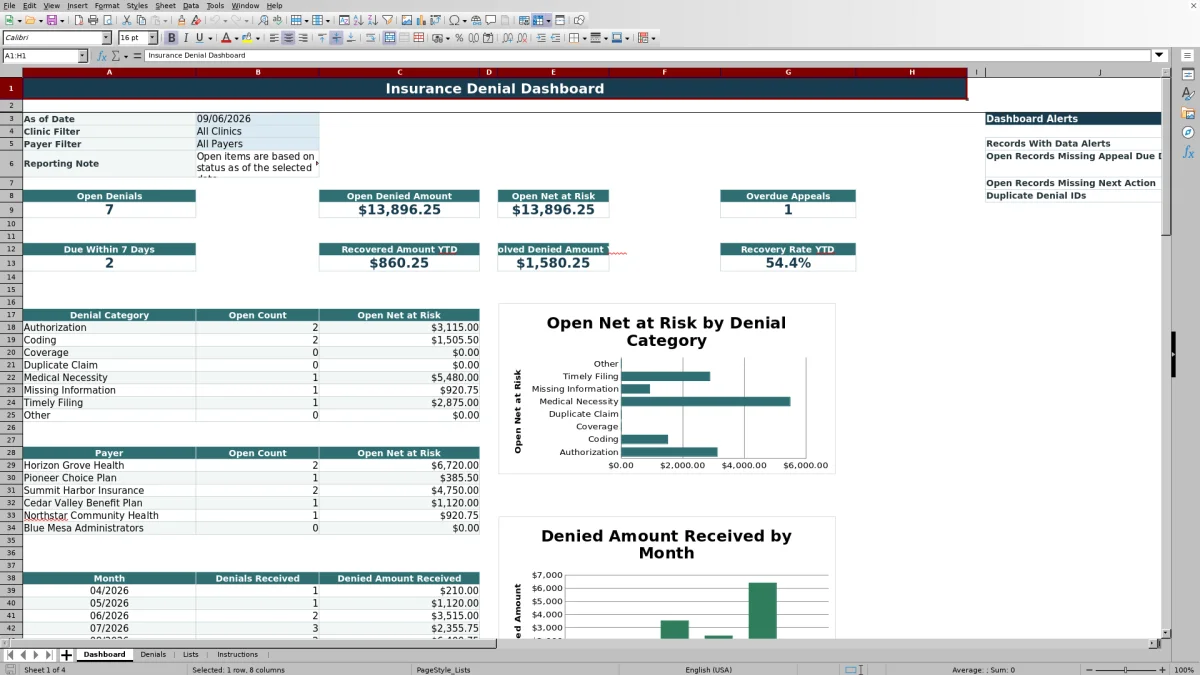Toggle Align Left
The height and width of the screenshot is (675, 1200).
point(273,38)
